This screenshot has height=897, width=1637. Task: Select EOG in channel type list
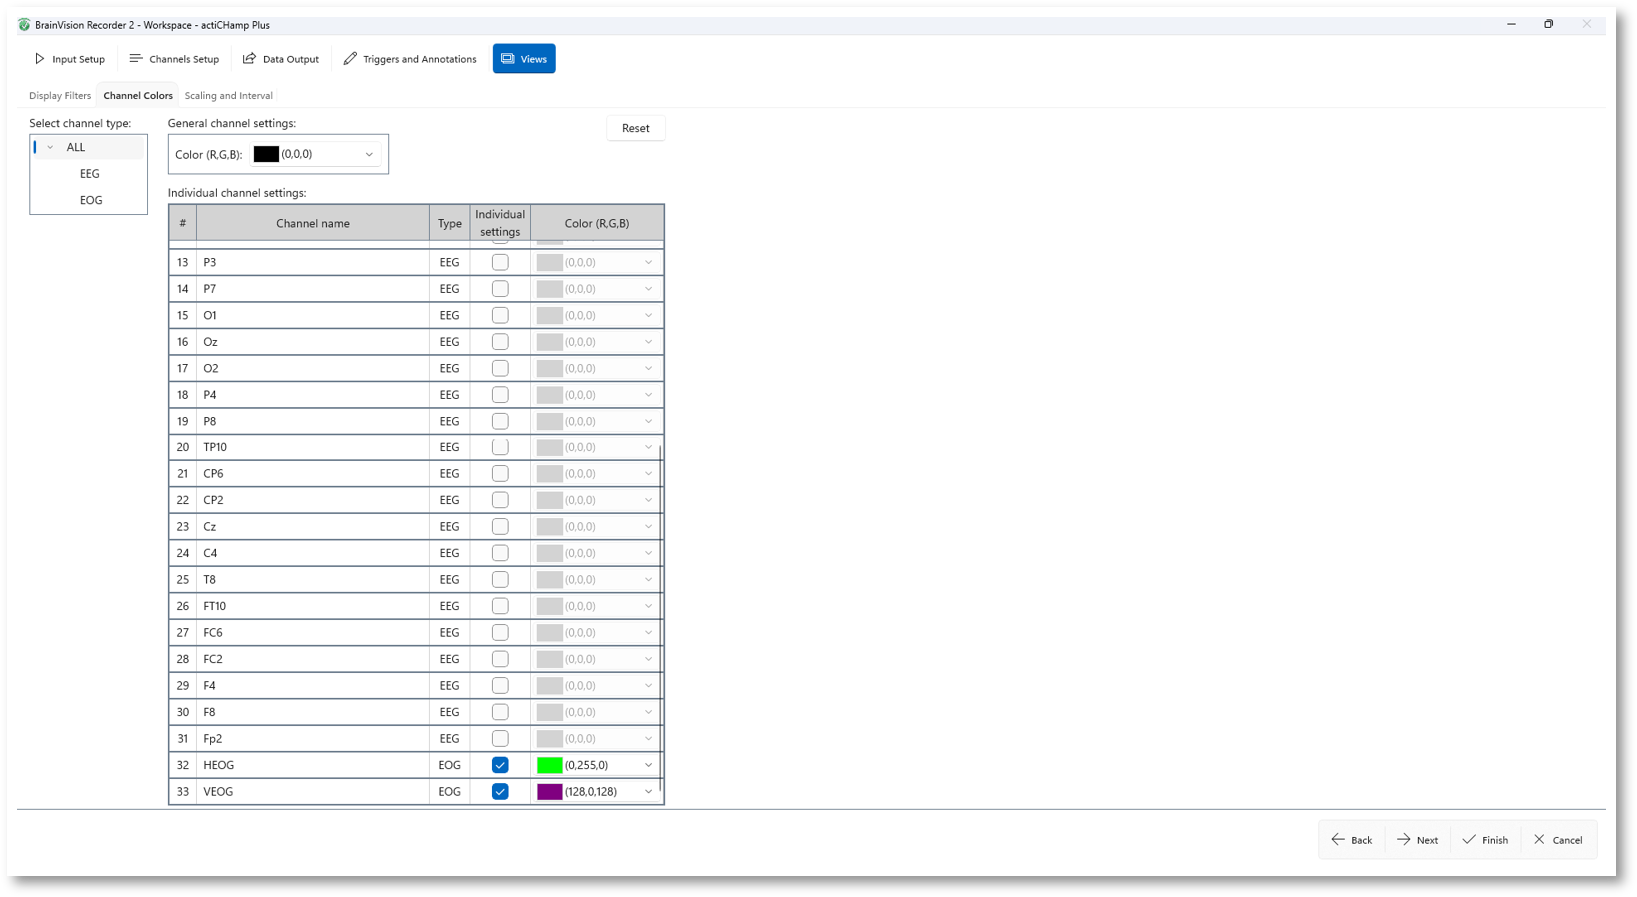[x=91, y=201]
